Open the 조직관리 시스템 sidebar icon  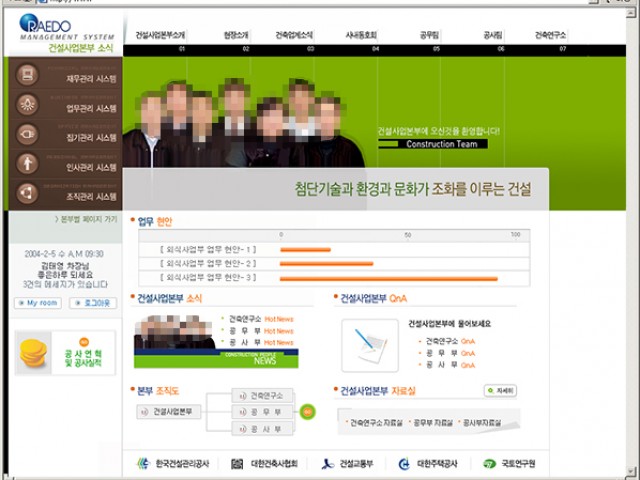(x=27, y=195)
